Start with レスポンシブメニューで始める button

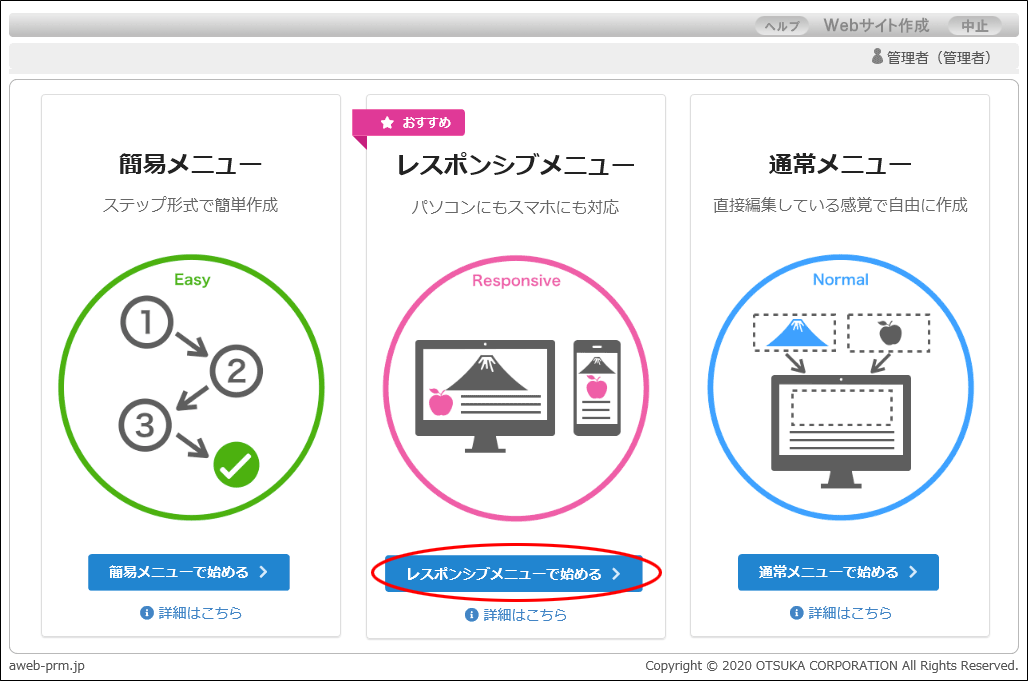[514, 574]
